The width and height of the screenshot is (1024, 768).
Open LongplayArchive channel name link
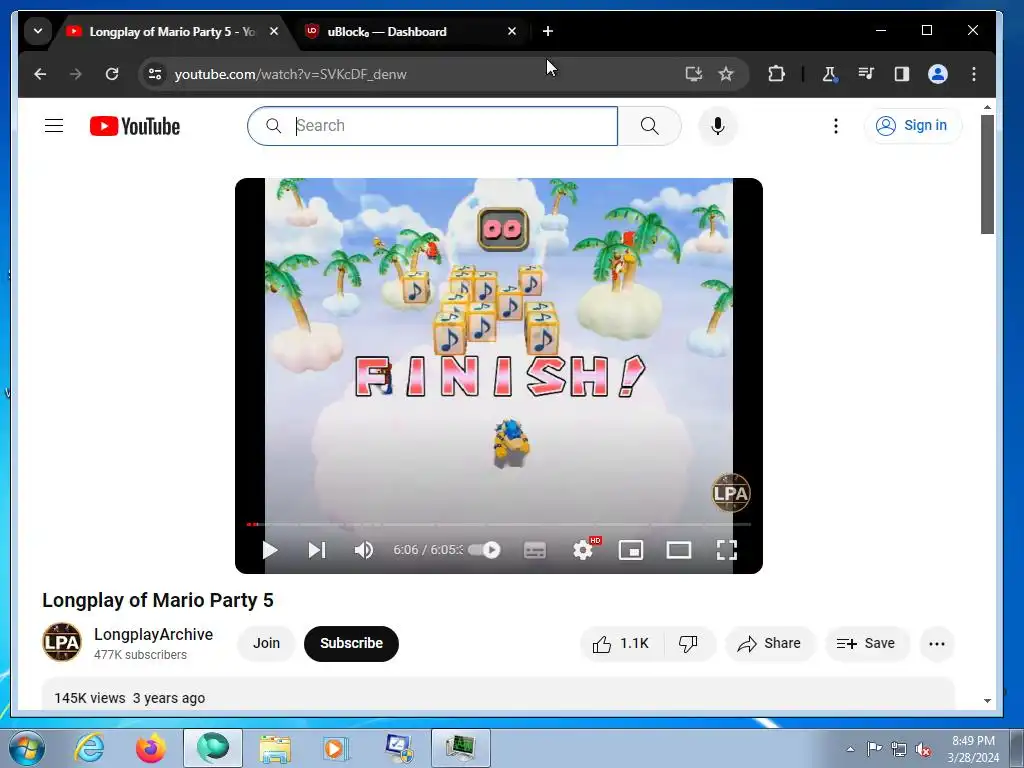tap(153, 634)
